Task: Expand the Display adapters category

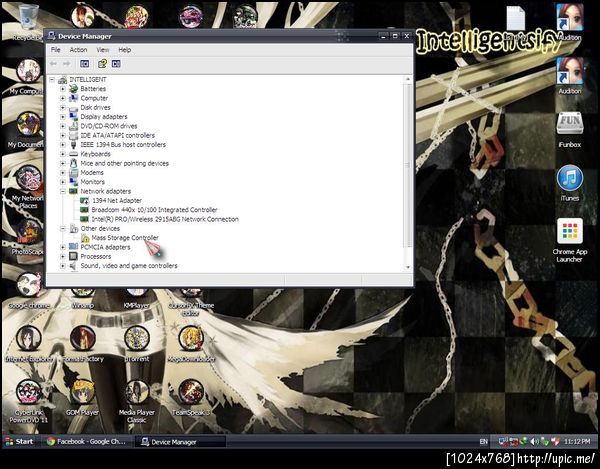Action: coord(63,117)
